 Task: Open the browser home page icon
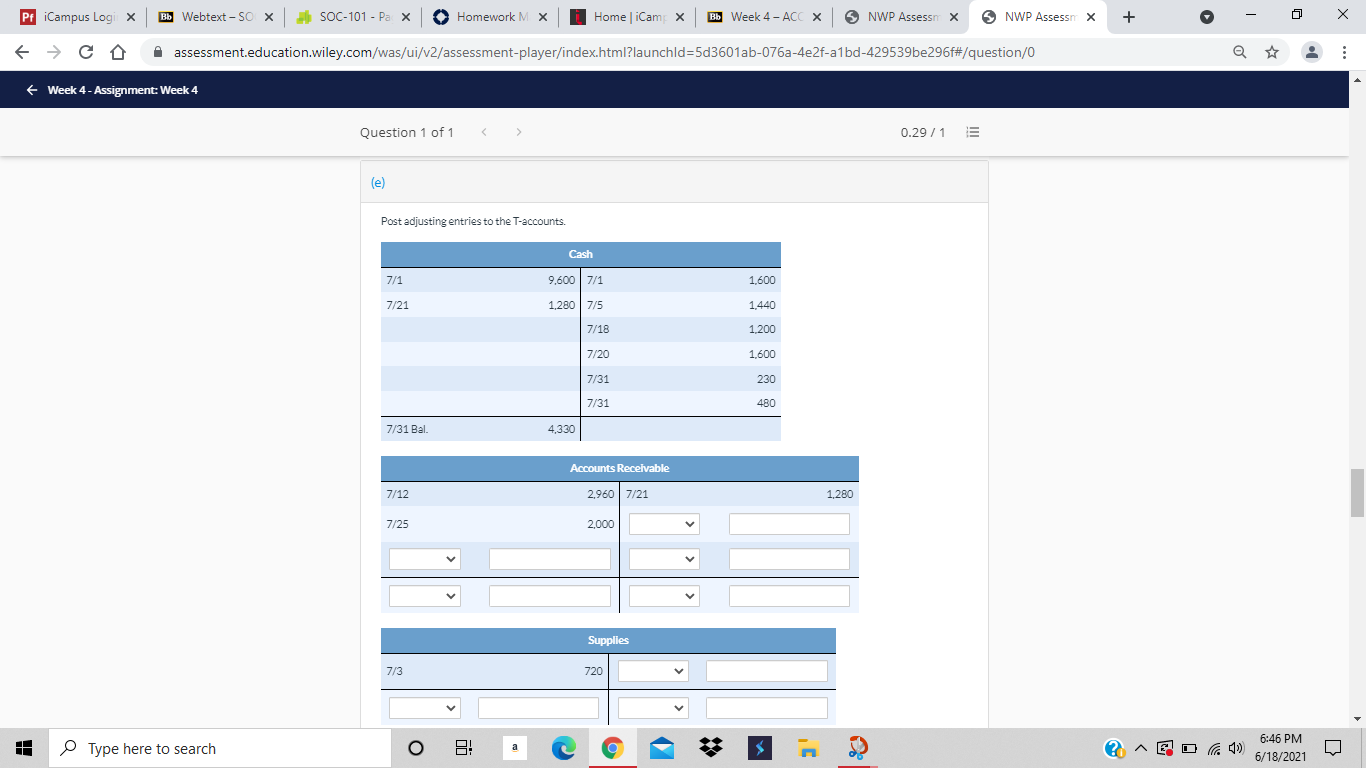coord(118,53)
